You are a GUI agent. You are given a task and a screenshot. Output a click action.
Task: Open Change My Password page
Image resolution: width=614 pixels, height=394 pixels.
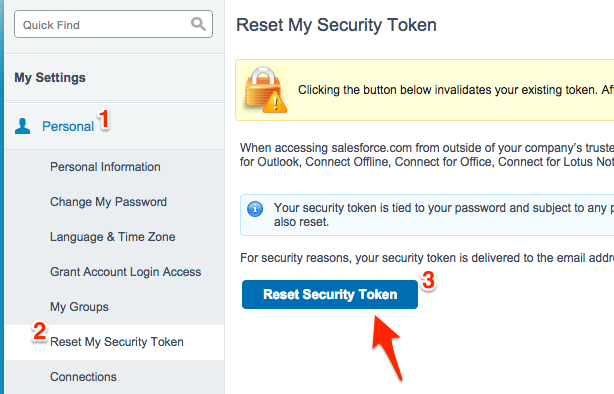[x=108, y=202]
